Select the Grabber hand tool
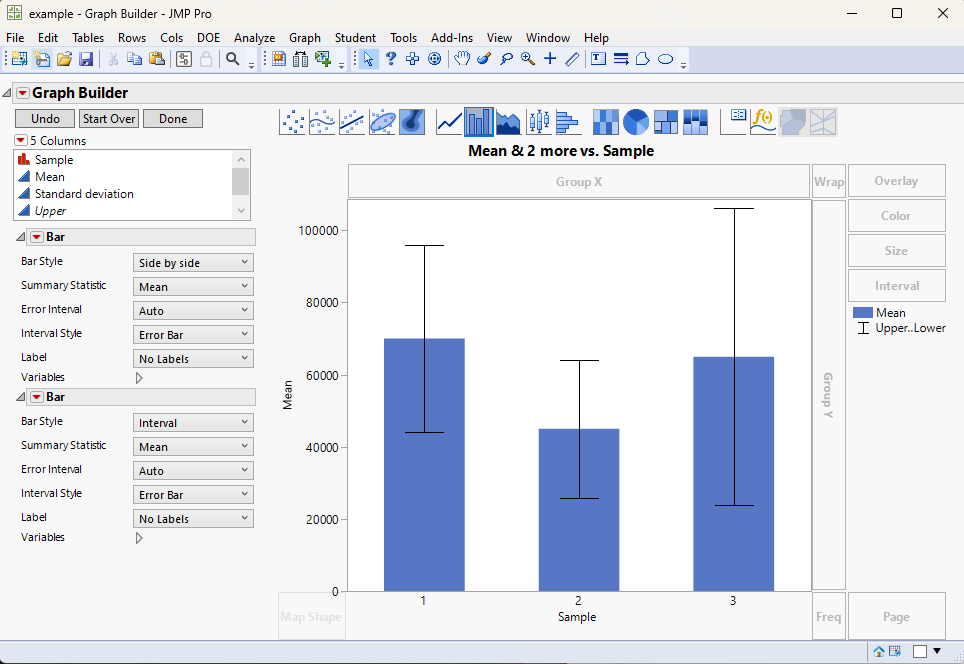 462,59
